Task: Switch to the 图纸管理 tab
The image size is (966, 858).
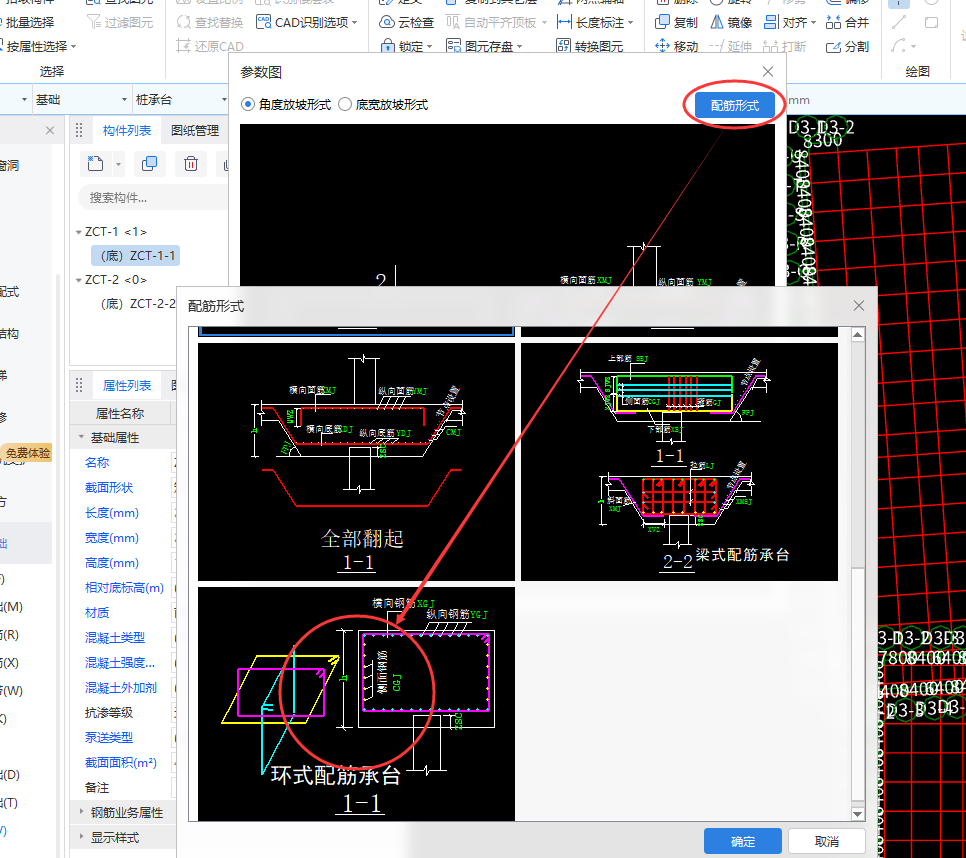Action: [195, 131]
